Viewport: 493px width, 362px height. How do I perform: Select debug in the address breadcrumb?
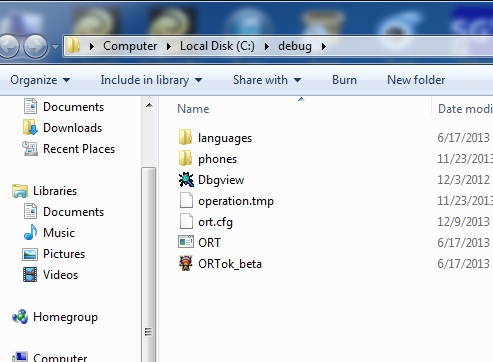tap(295, 46)
